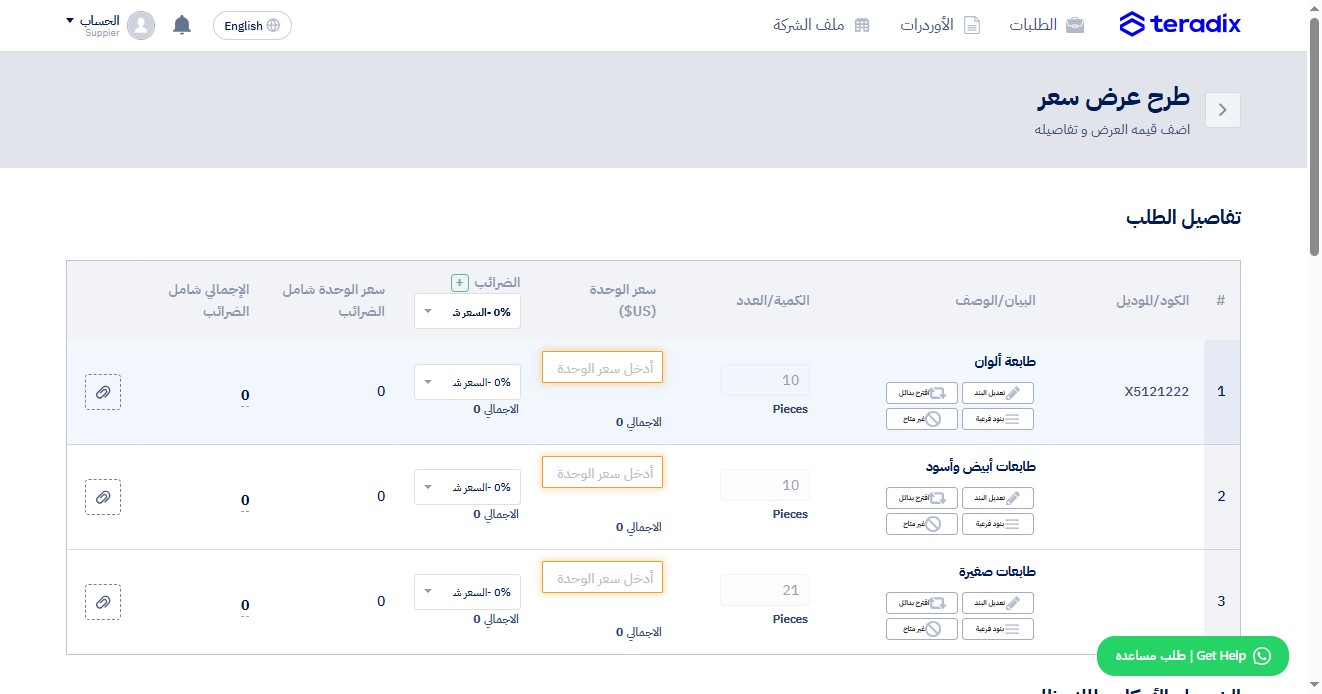Open the tax dropdown in row 2

coord(467,487)
